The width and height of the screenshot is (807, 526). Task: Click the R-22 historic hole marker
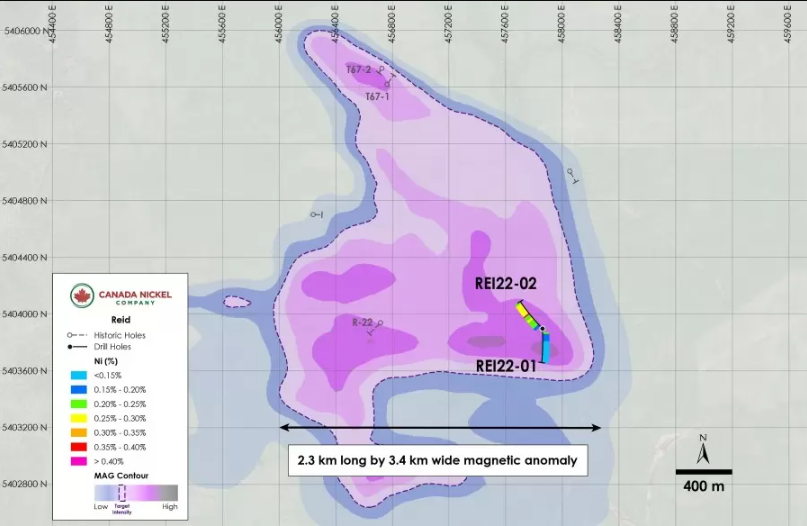click(x=380, y=323)
